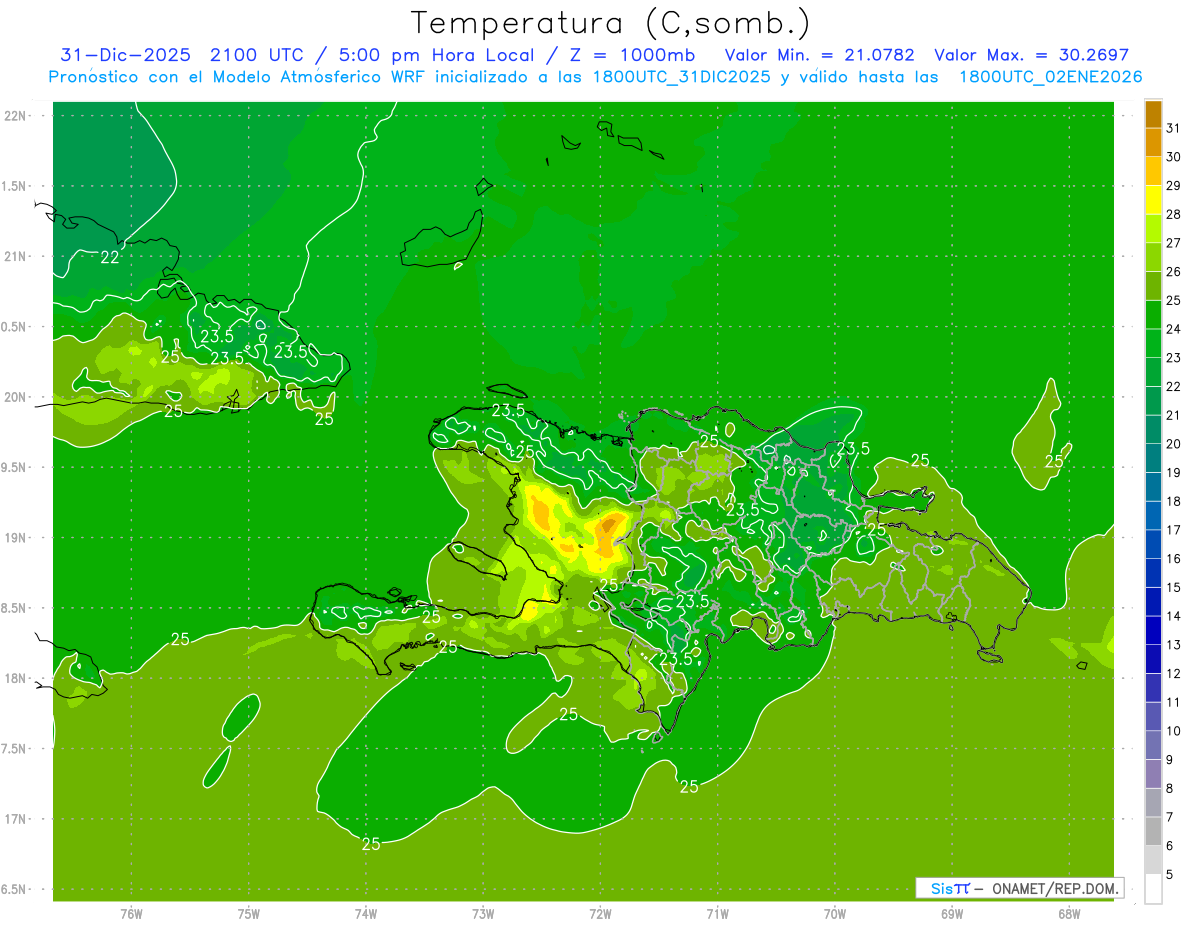Click the '70W' longitude axis label
Viewport: 1200px width, 927px height.
tap(835, 914)
